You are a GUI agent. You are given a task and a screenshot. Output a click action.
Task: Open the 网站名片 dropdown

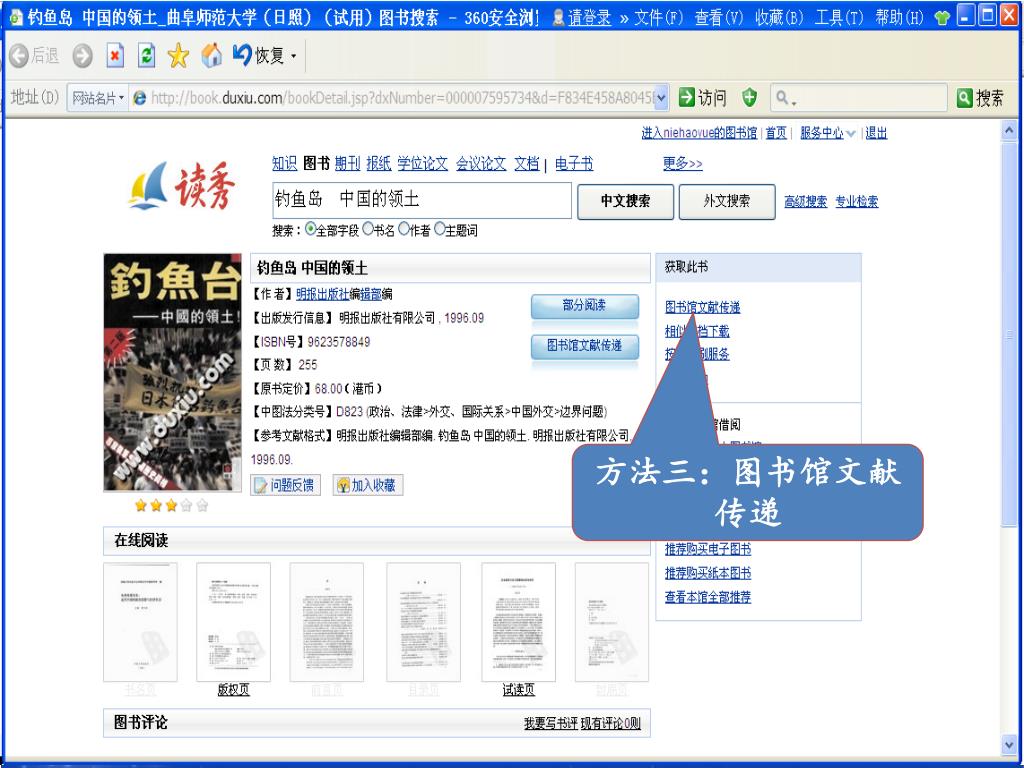point(97,98)
